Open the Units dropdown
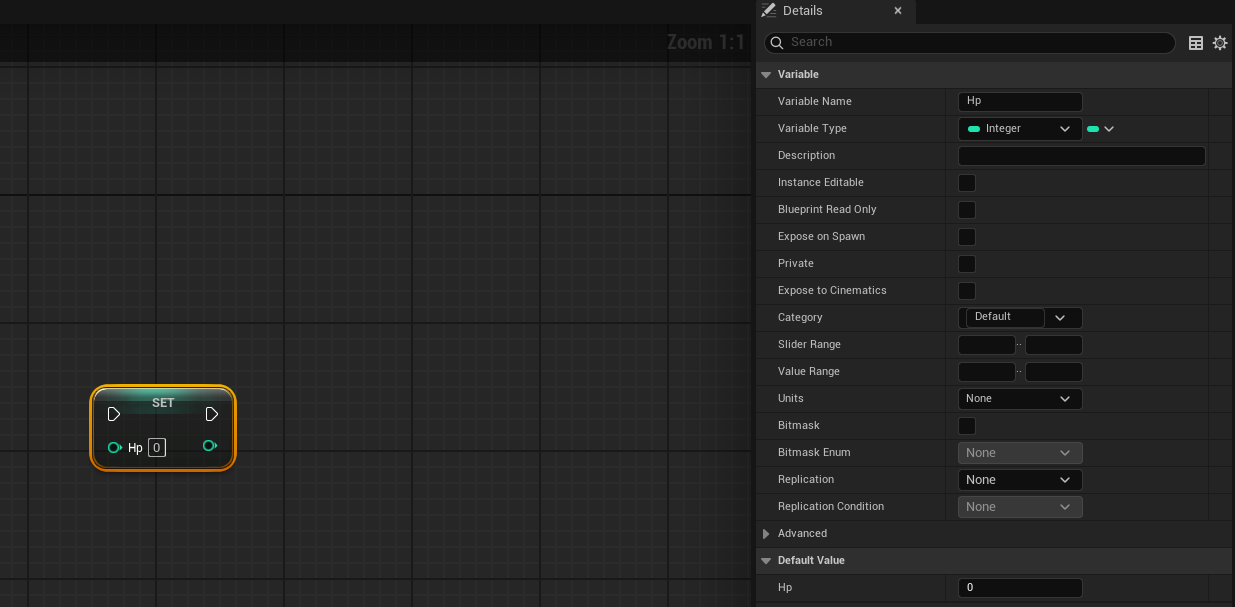The image size is (1235, 607). [1020, 399]
